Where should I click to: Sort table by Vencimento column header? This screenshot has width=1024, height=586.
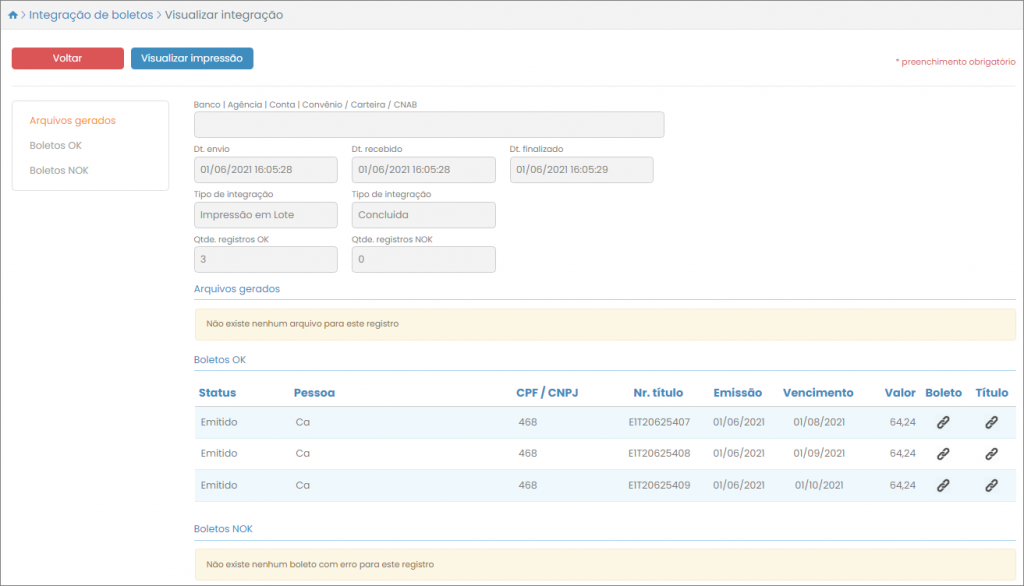pyautogui.click(x=818, y=393)
